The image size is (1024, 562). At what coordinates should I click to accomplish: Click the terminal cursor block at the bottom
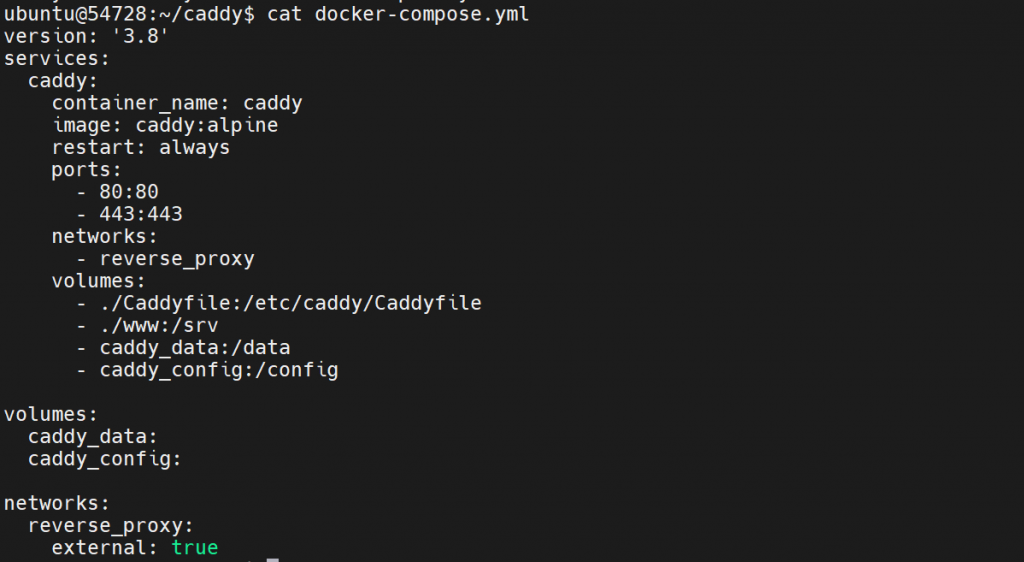[272, 559]
